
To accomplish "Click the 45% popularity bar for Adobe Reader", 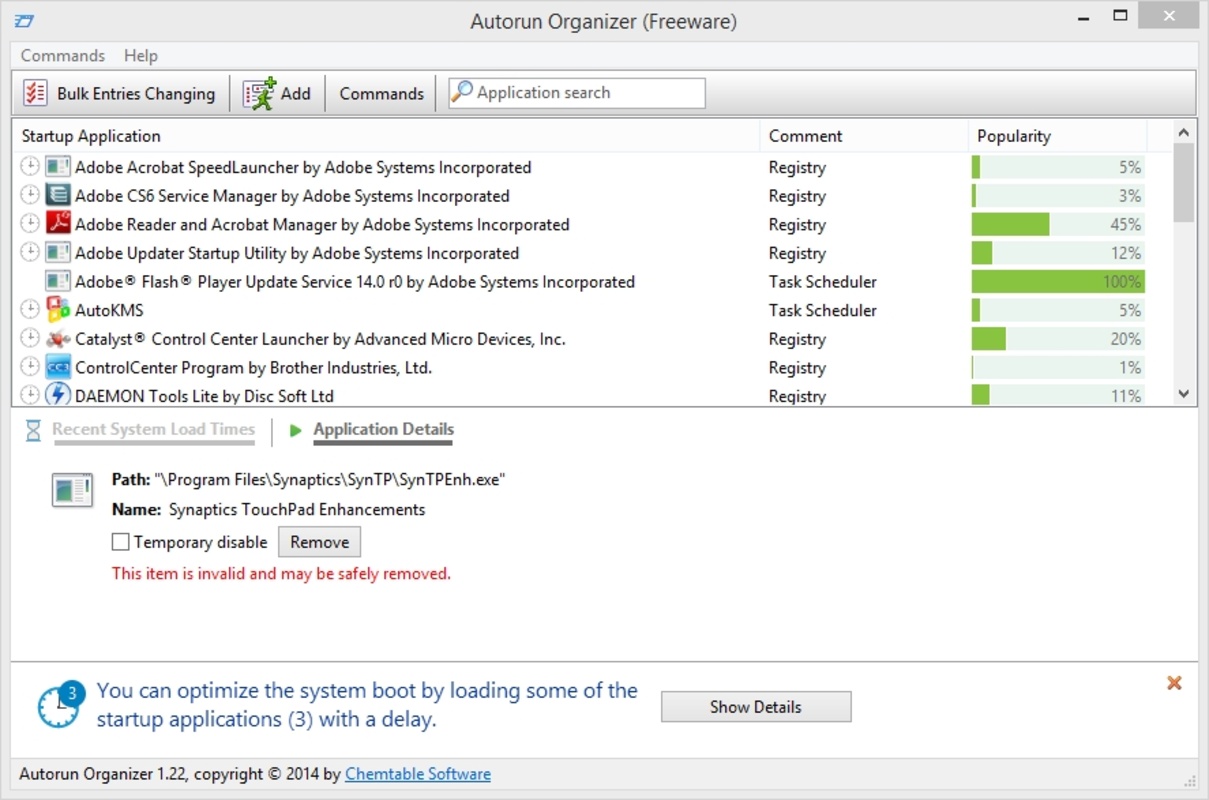I will (1058, 224).
